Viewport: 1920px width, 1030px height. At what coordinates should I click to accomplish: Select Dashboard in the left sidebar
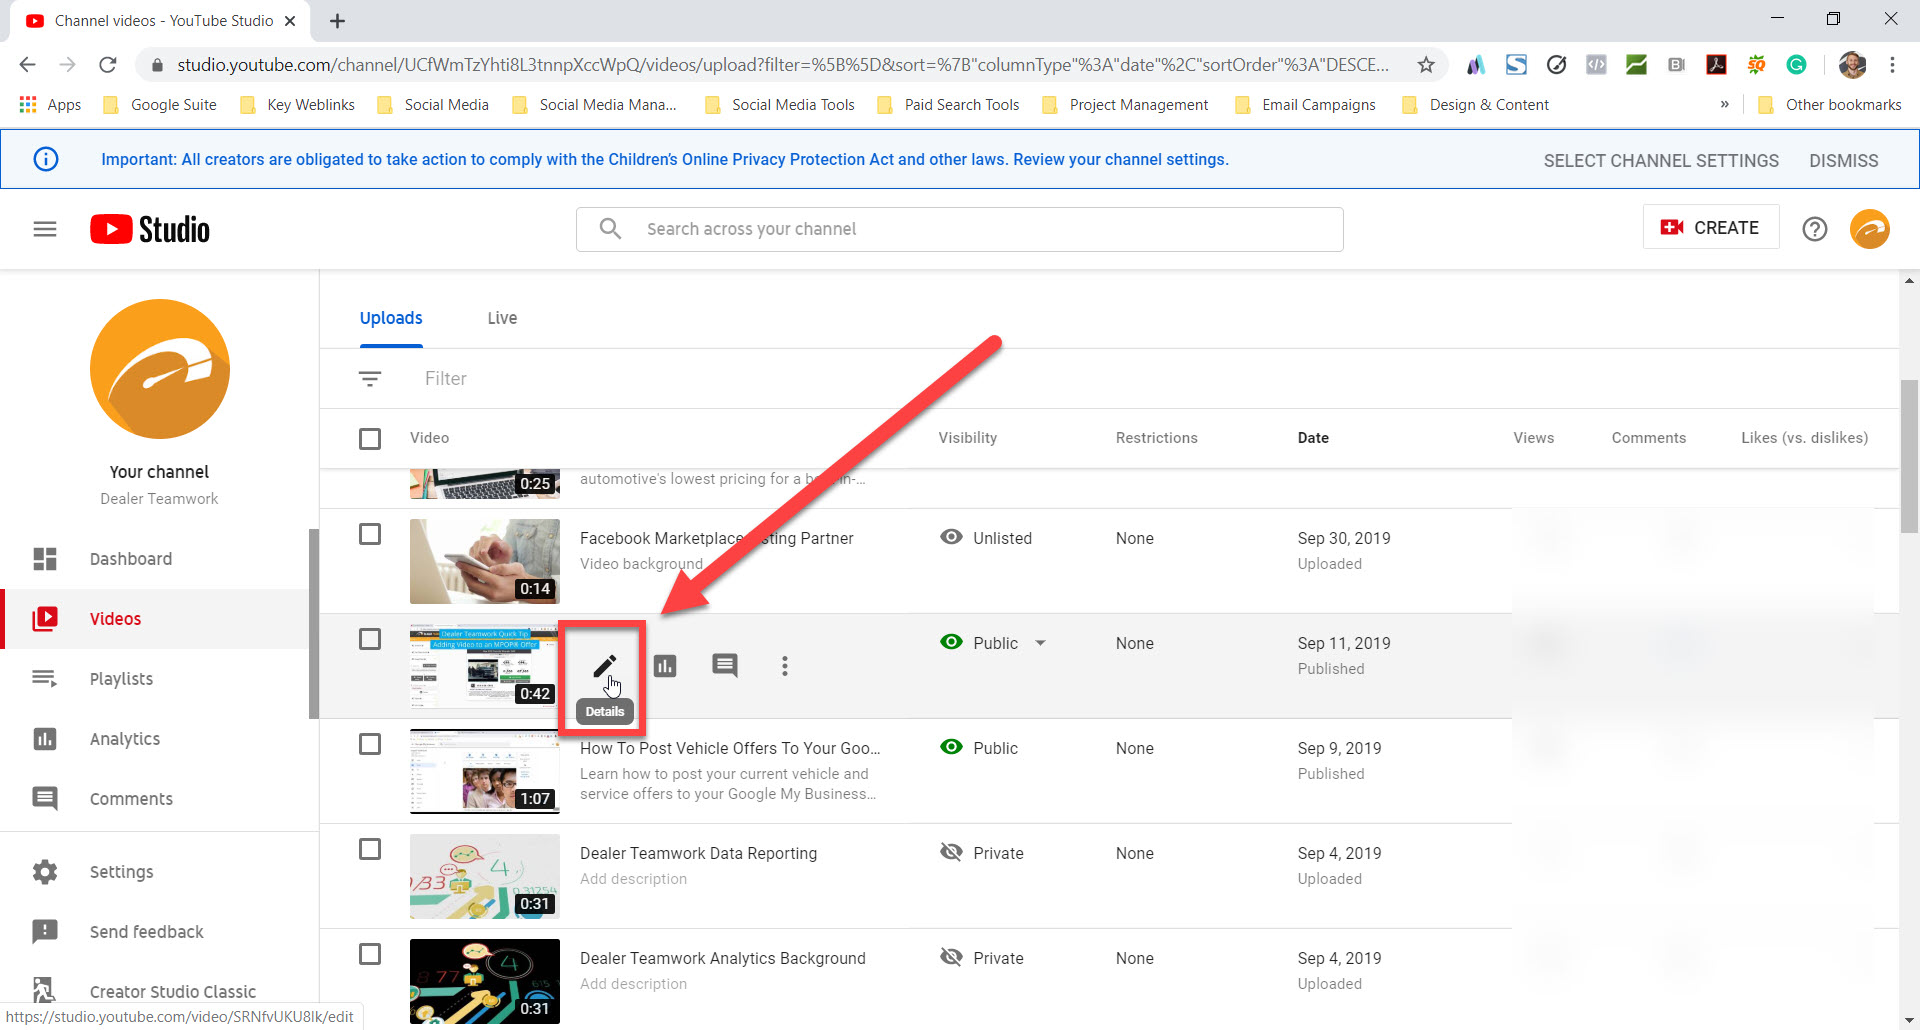130,558
